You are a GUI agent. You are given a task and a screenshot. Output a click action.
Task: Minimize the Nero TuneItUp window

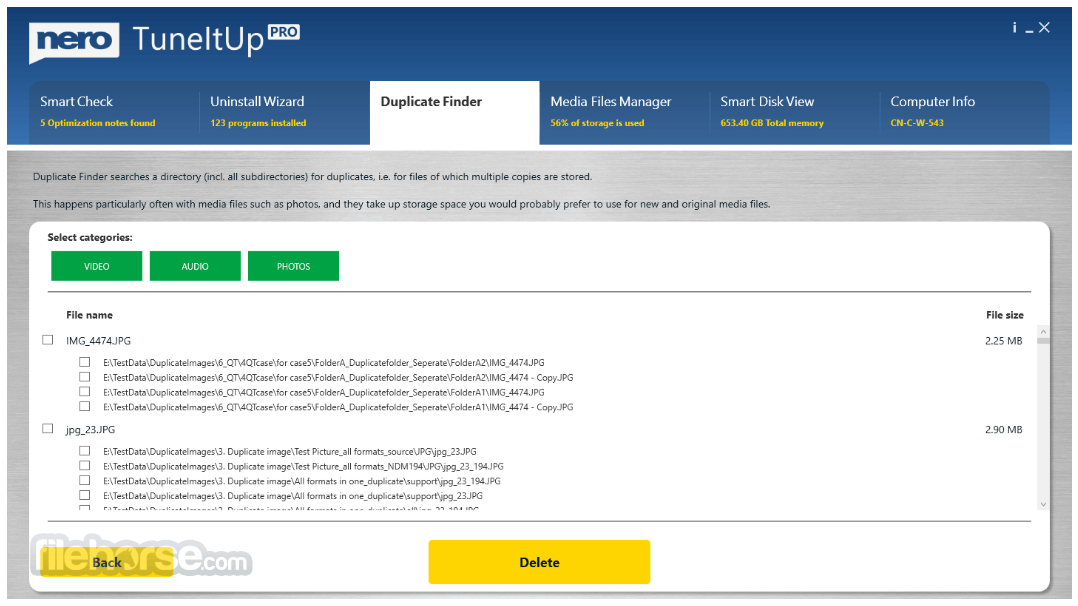(1029, 30)
